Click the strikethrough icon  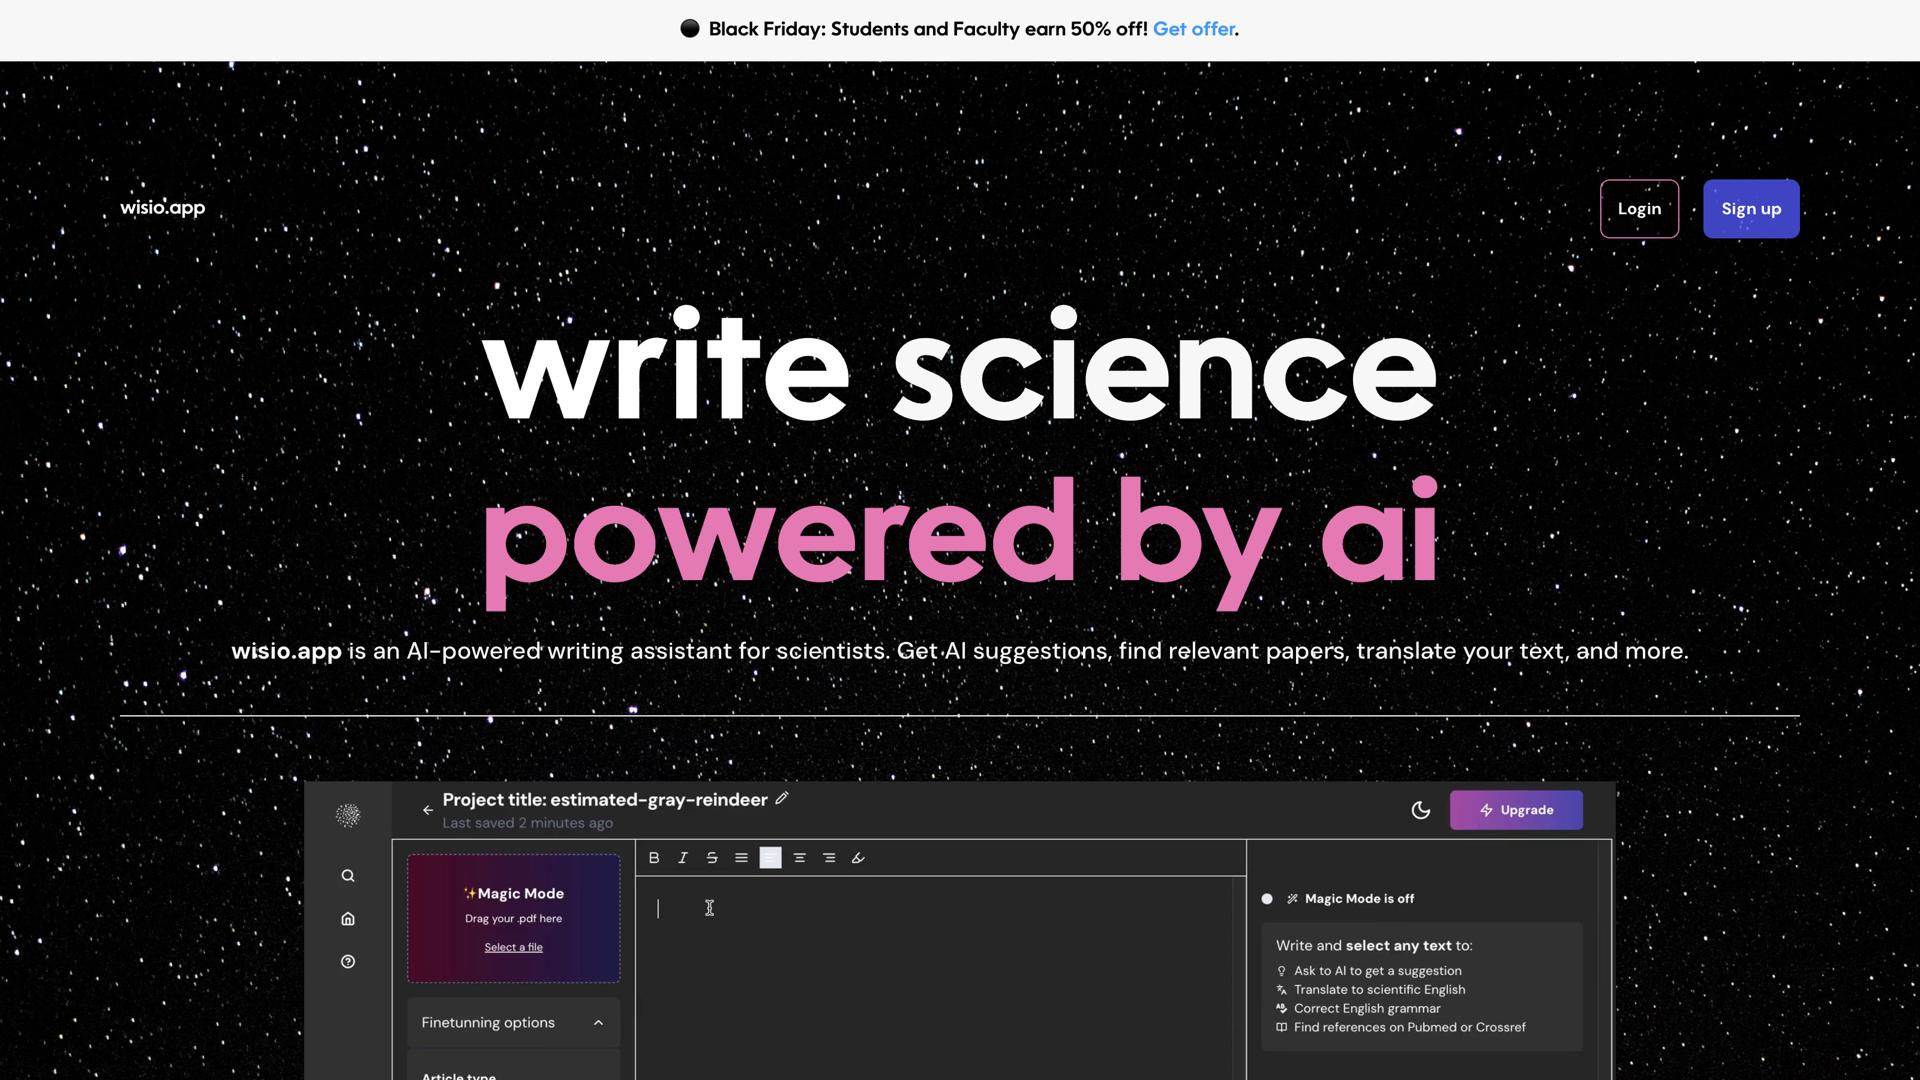tap(712, 858)
